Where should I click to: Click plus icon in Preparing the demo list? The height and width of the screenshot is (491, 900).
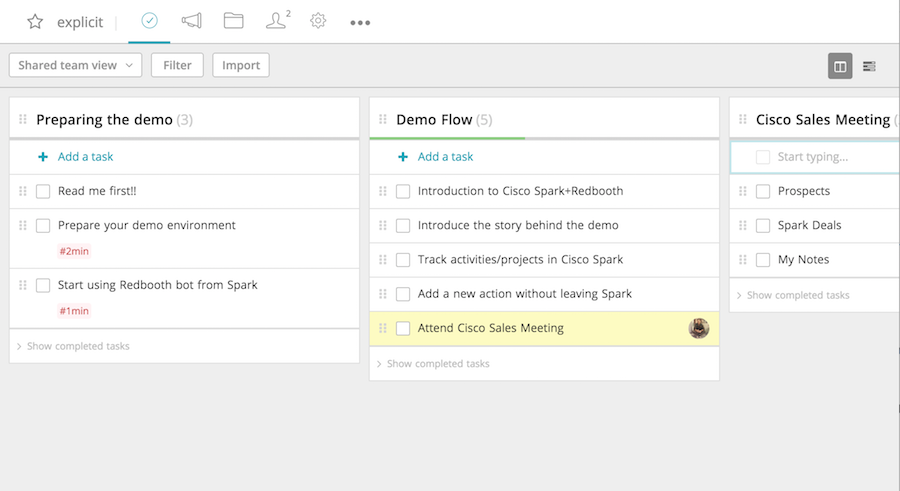coord(42,157)
